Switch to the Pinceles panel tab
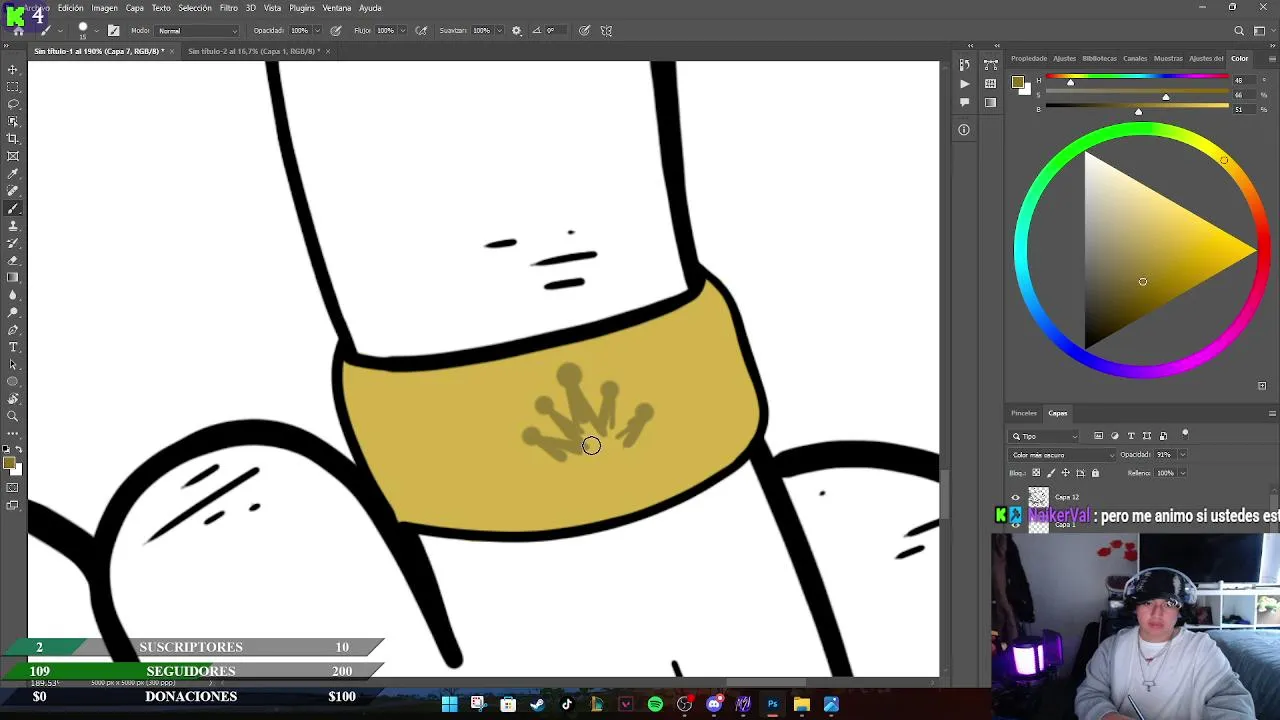Screen dimensions: 1280x720 (1024, 413)
